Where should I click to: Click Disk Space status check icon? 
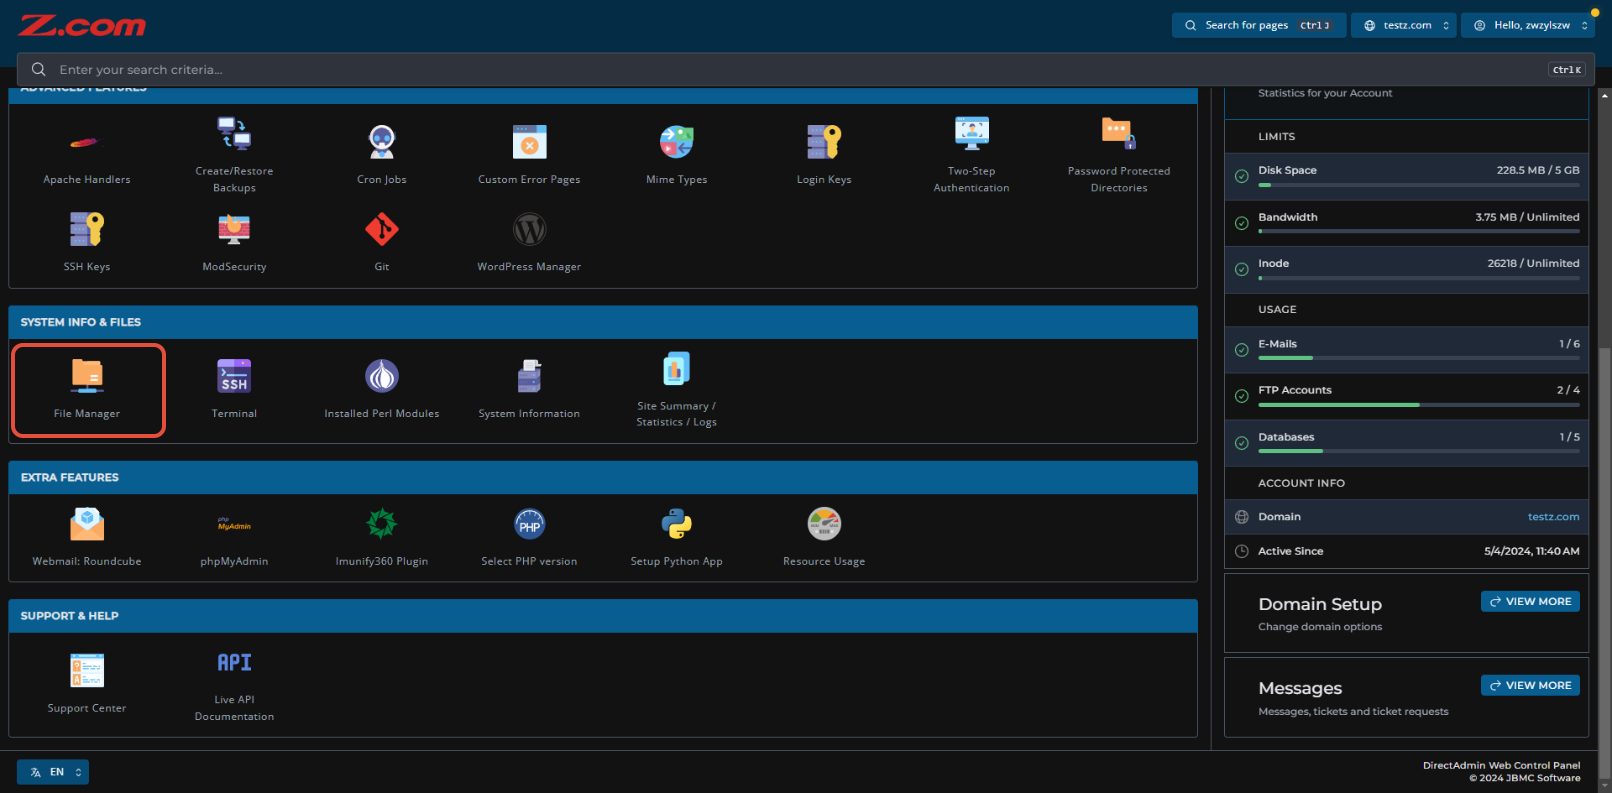click(x=1241, y=176)
